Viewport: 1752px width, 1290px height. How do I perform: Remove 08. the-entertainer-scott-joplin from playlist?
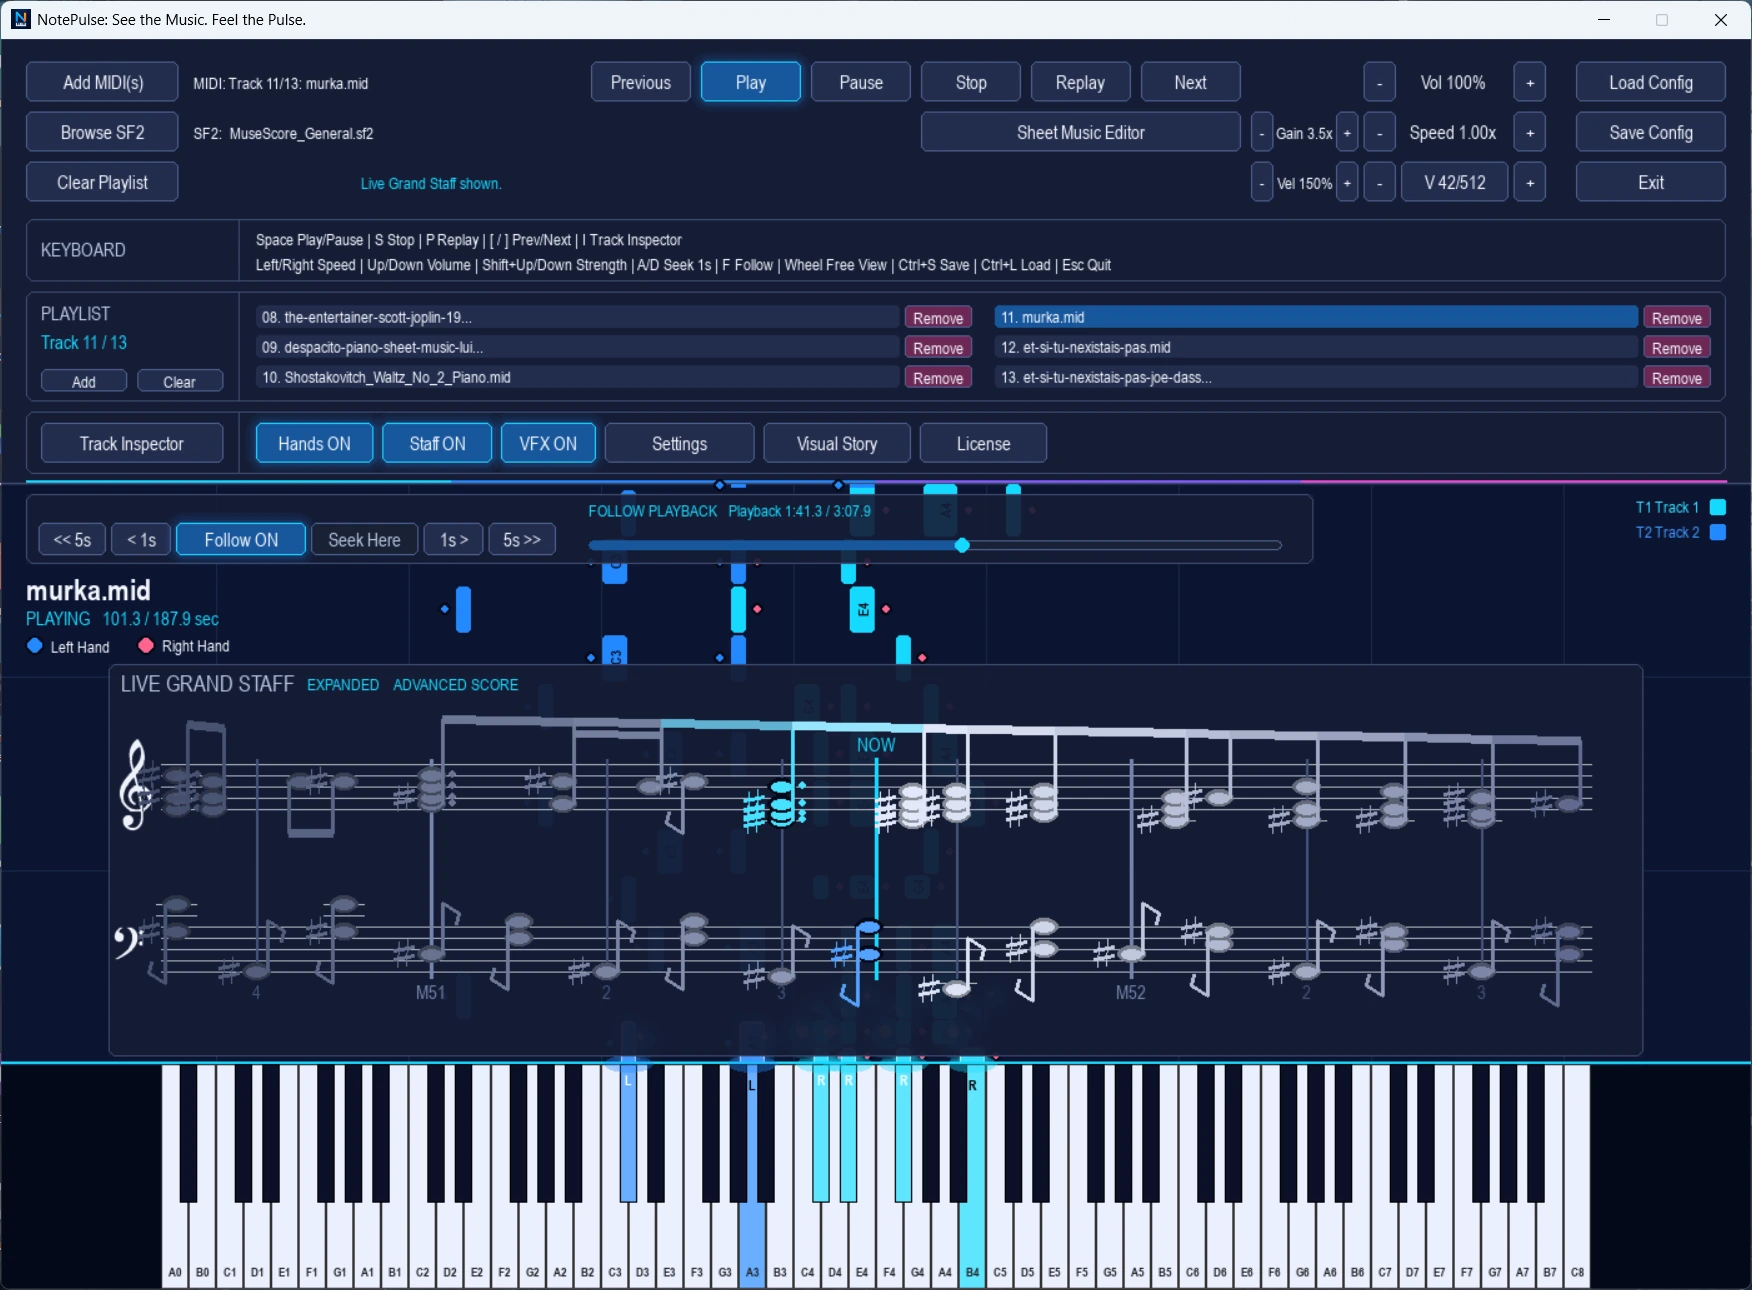[938, 317]
